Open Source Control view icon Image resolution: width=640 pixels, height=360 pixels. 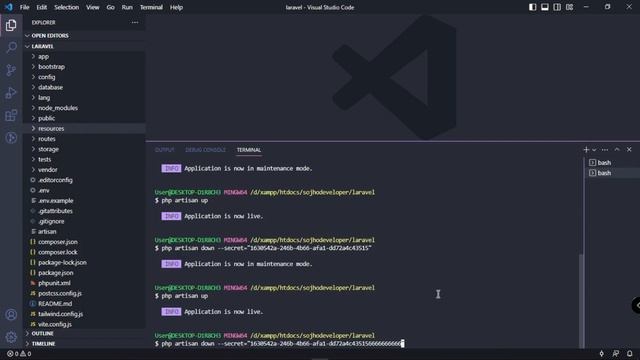tap(11, 70)
